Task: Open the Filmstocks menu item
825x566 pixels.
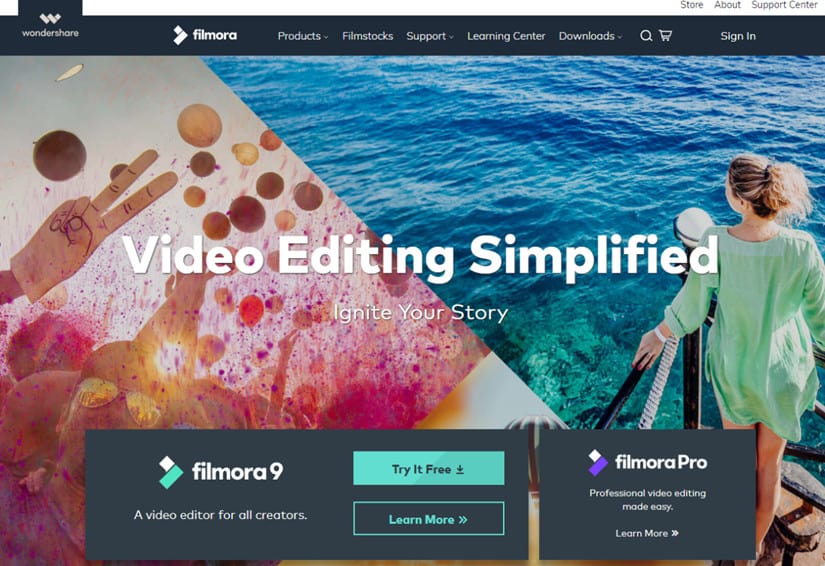Action: pyautogui.click(x=367, y=36)
